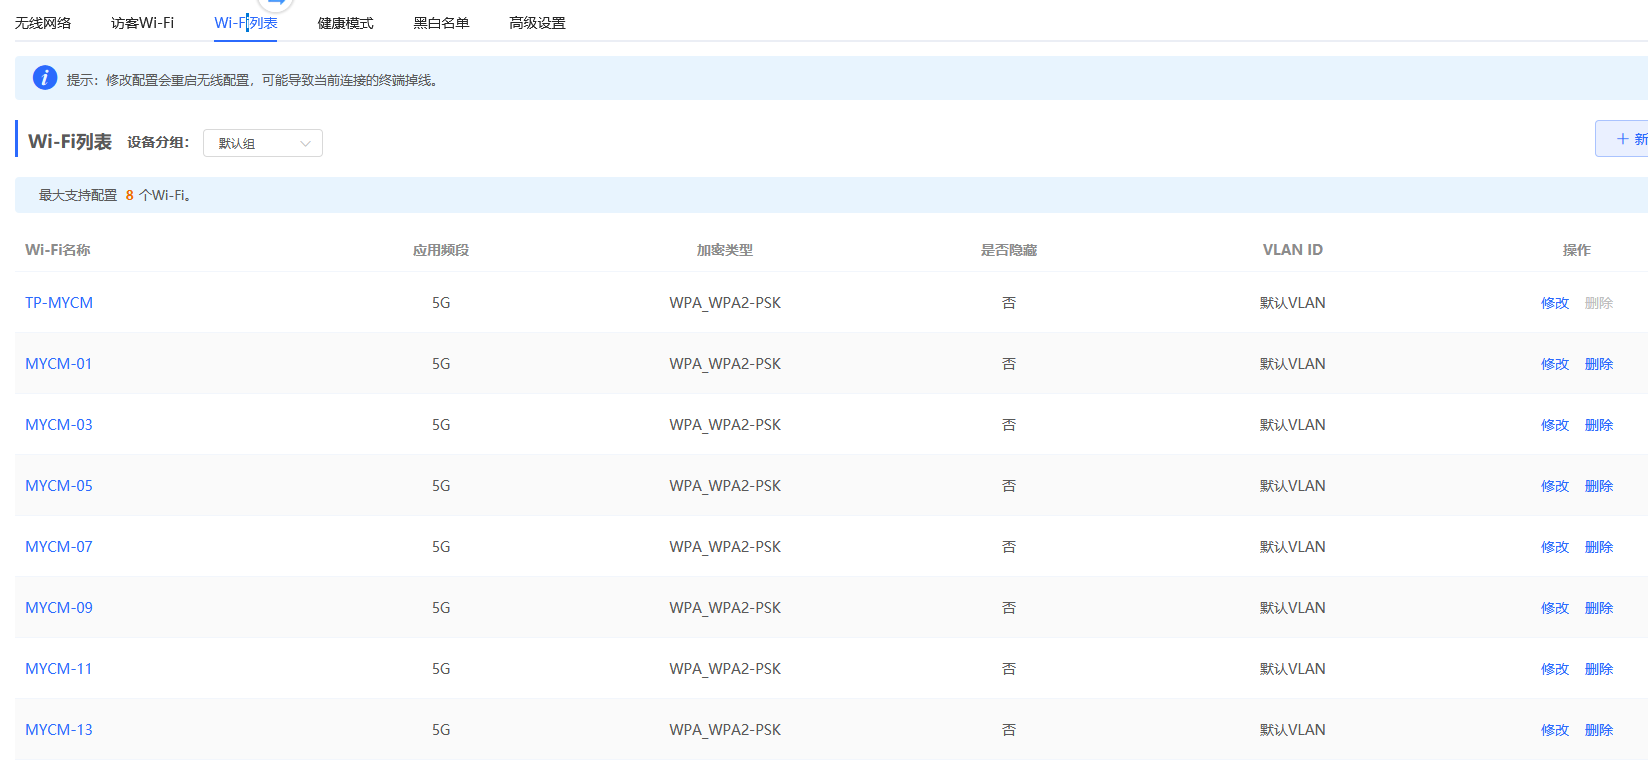1648x778 pixels.
Task: Open the MYCM-05 Wi-Fi link
Action: point(59,486)
